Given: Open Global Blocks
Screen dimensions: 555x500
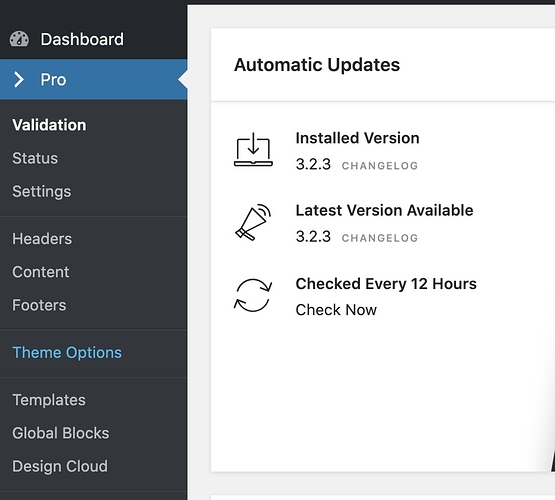Looking at the screenshot, I should (x=61, y=433).
